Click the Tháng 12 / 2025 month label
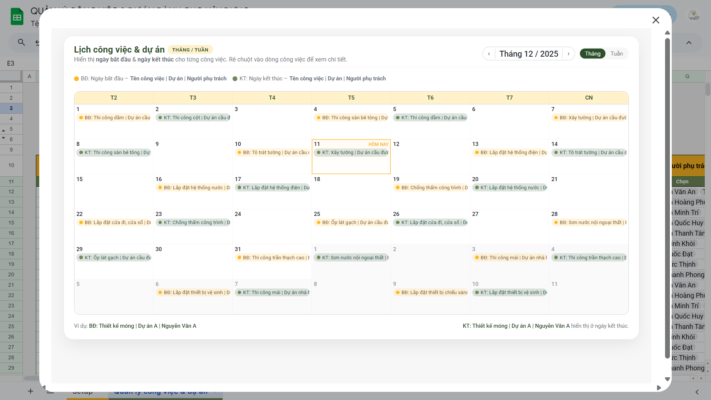Screen dimensions: 711x400 pyautogui.click(x=528, y=54)
